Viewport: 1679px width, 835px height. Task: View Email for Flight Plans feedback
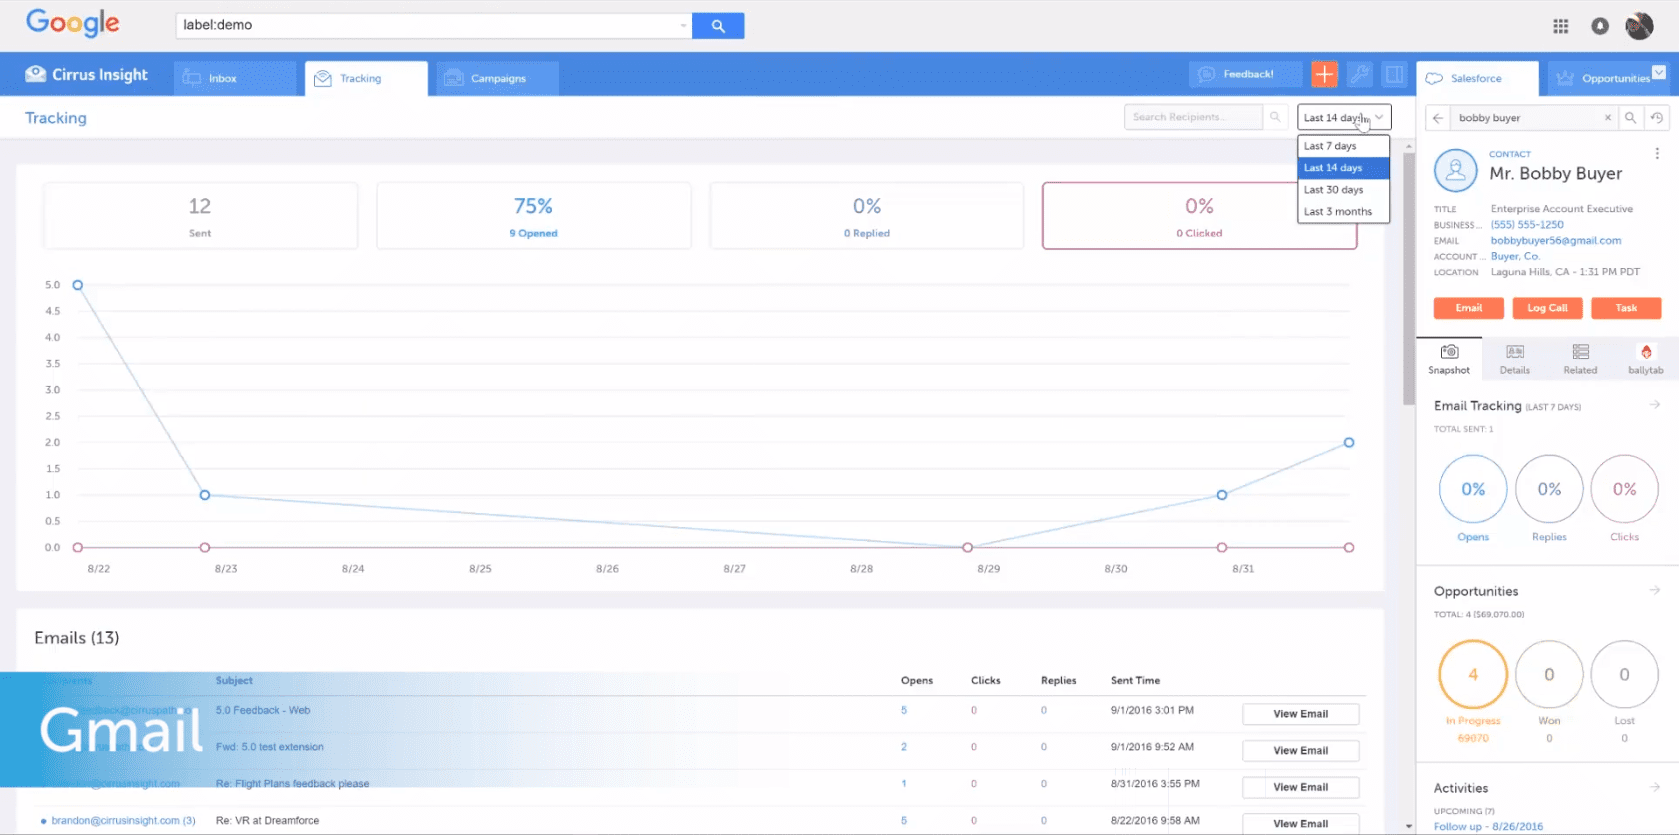[1301, 787]
